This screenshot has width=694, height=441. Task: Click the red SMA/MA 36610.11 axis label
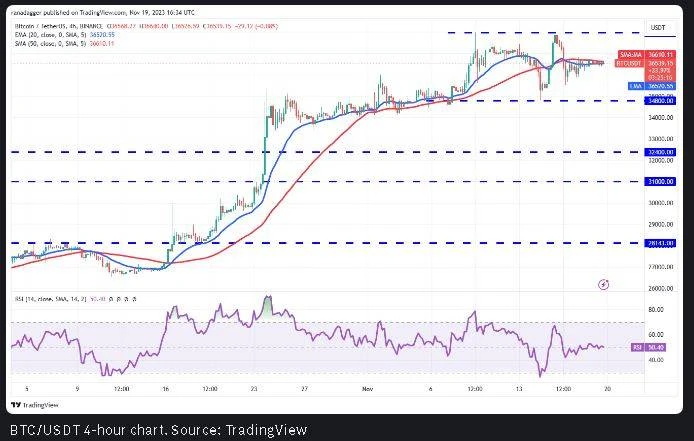pos(647,54)
